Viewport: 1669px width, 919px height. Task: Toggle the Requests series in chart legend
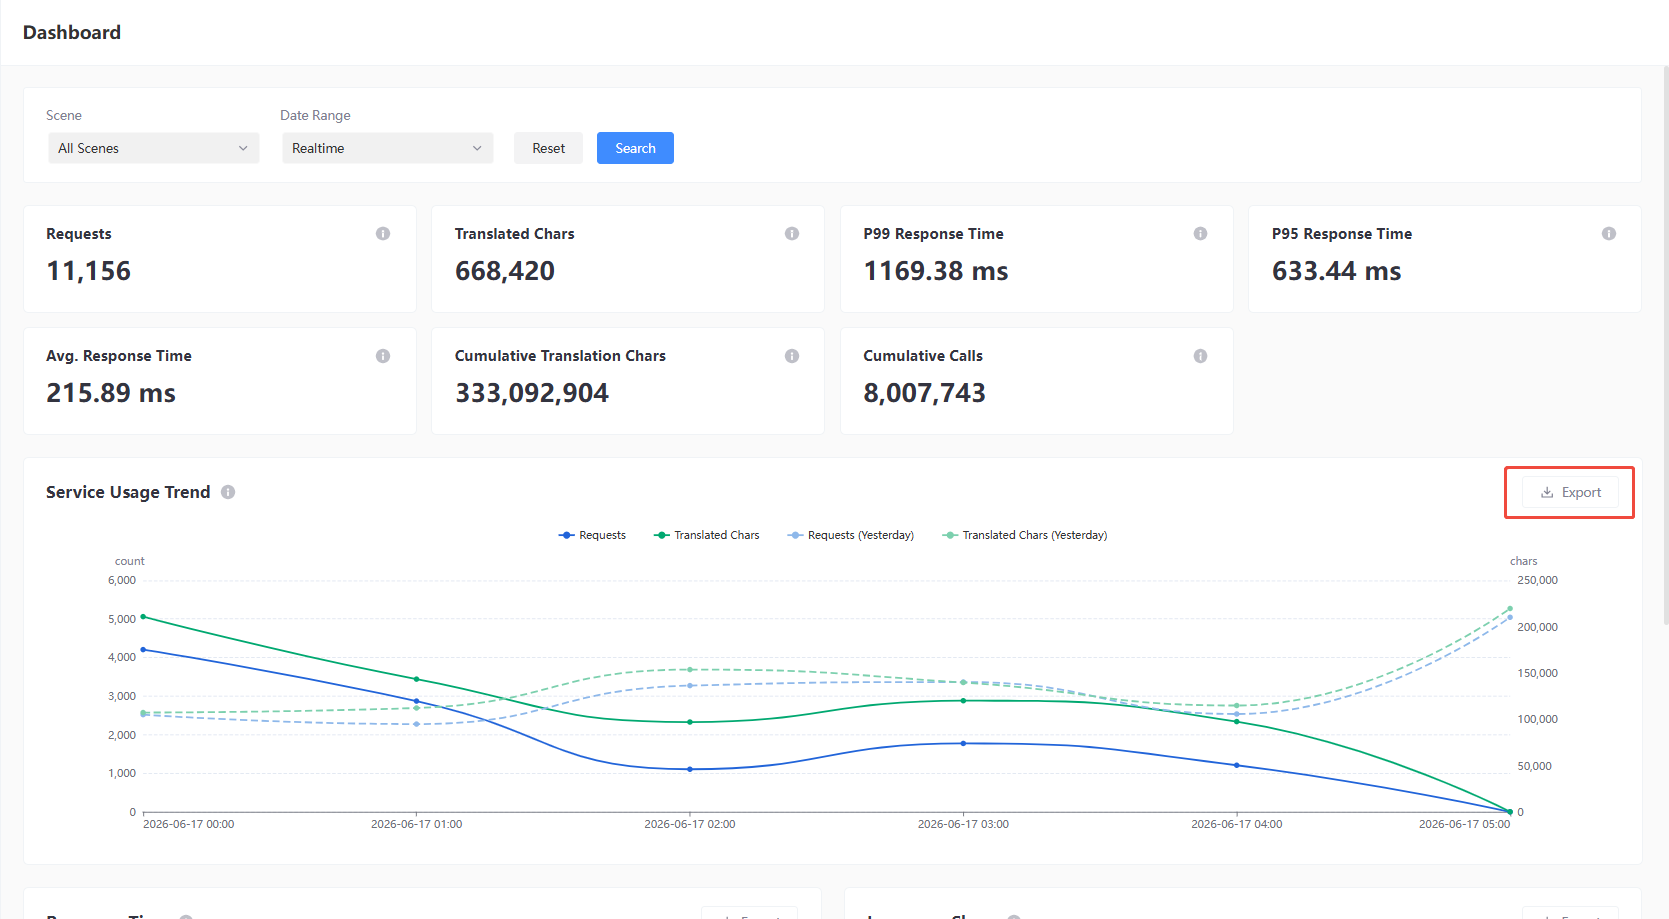point(592,535)
